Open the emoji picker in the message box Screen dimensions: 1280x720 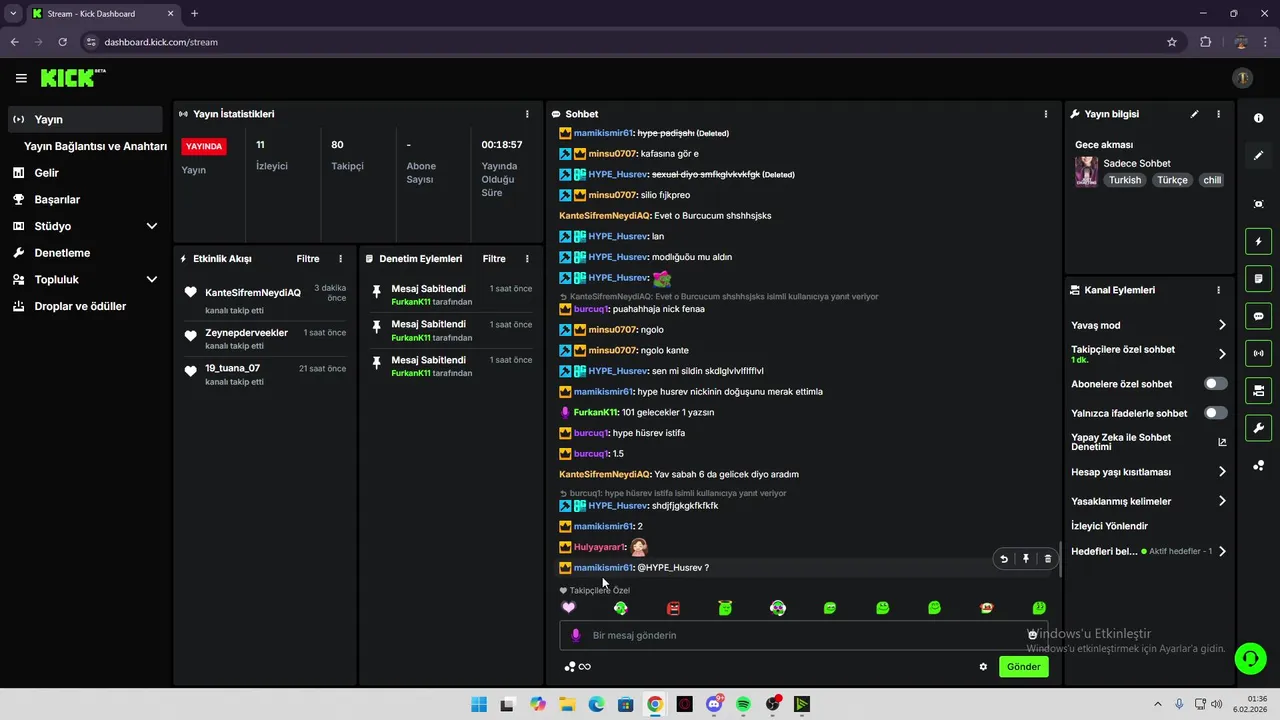(x=1033, y=635)
